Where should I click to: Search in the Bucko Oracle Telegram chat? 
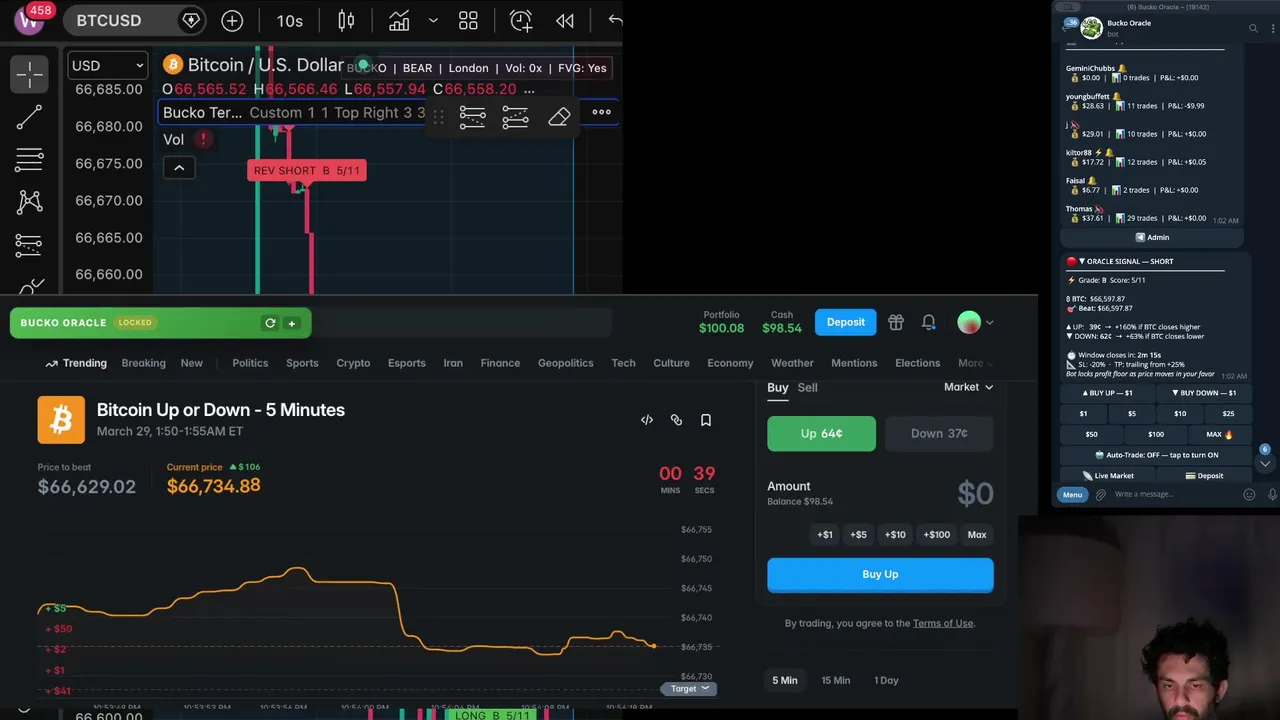point(1253,28)
